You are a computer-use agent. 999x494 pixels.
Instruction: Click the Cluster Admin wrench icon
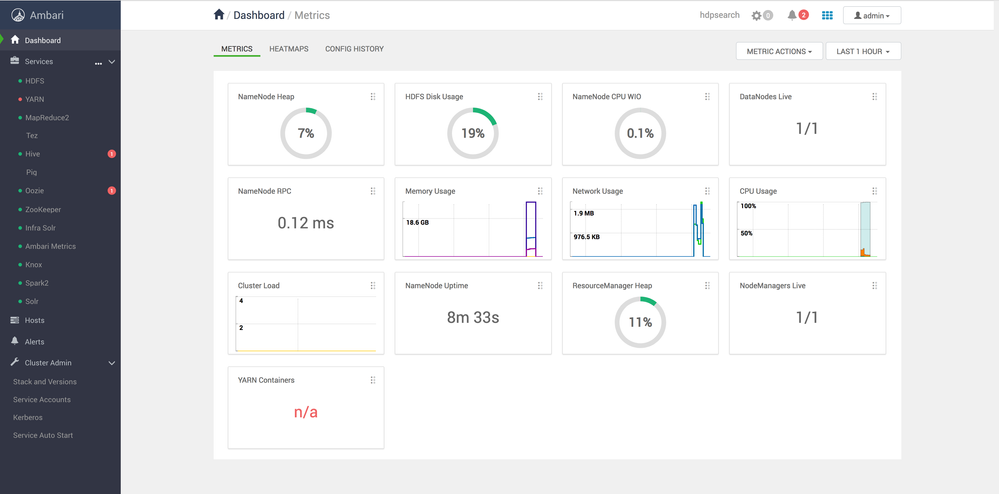[15, 362]
